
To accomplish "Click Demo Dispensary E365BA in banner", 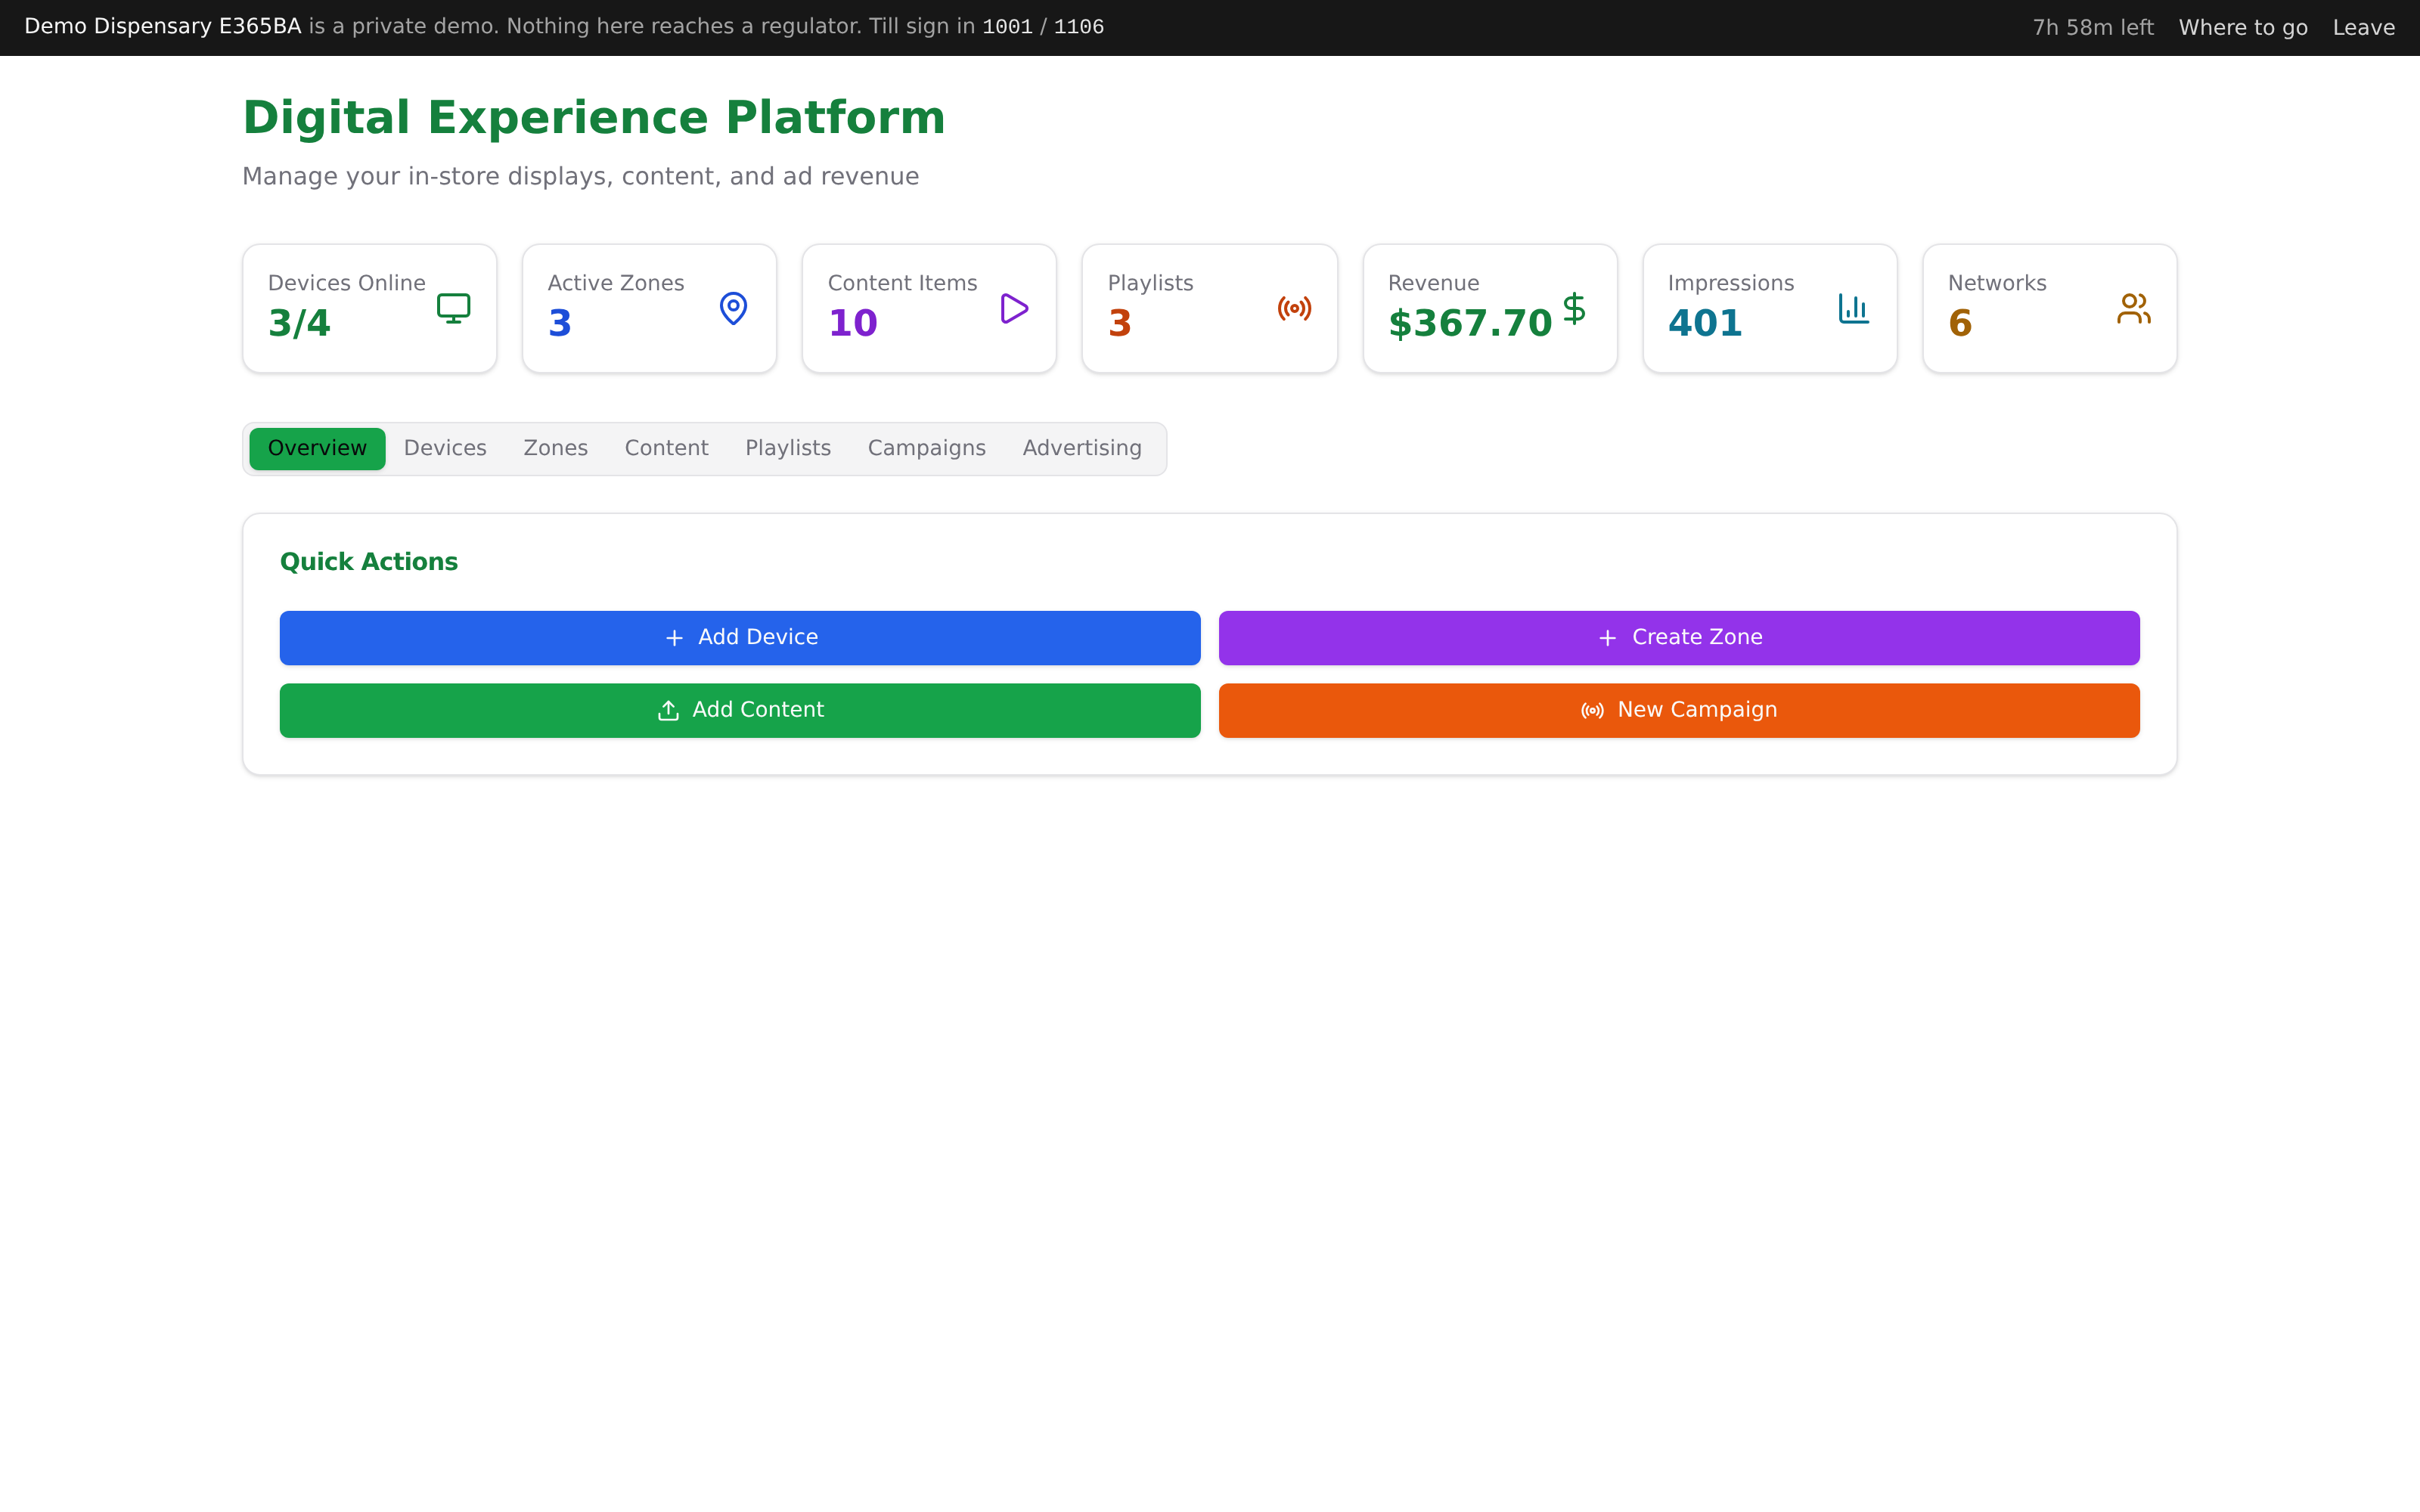I will [163, 27].
